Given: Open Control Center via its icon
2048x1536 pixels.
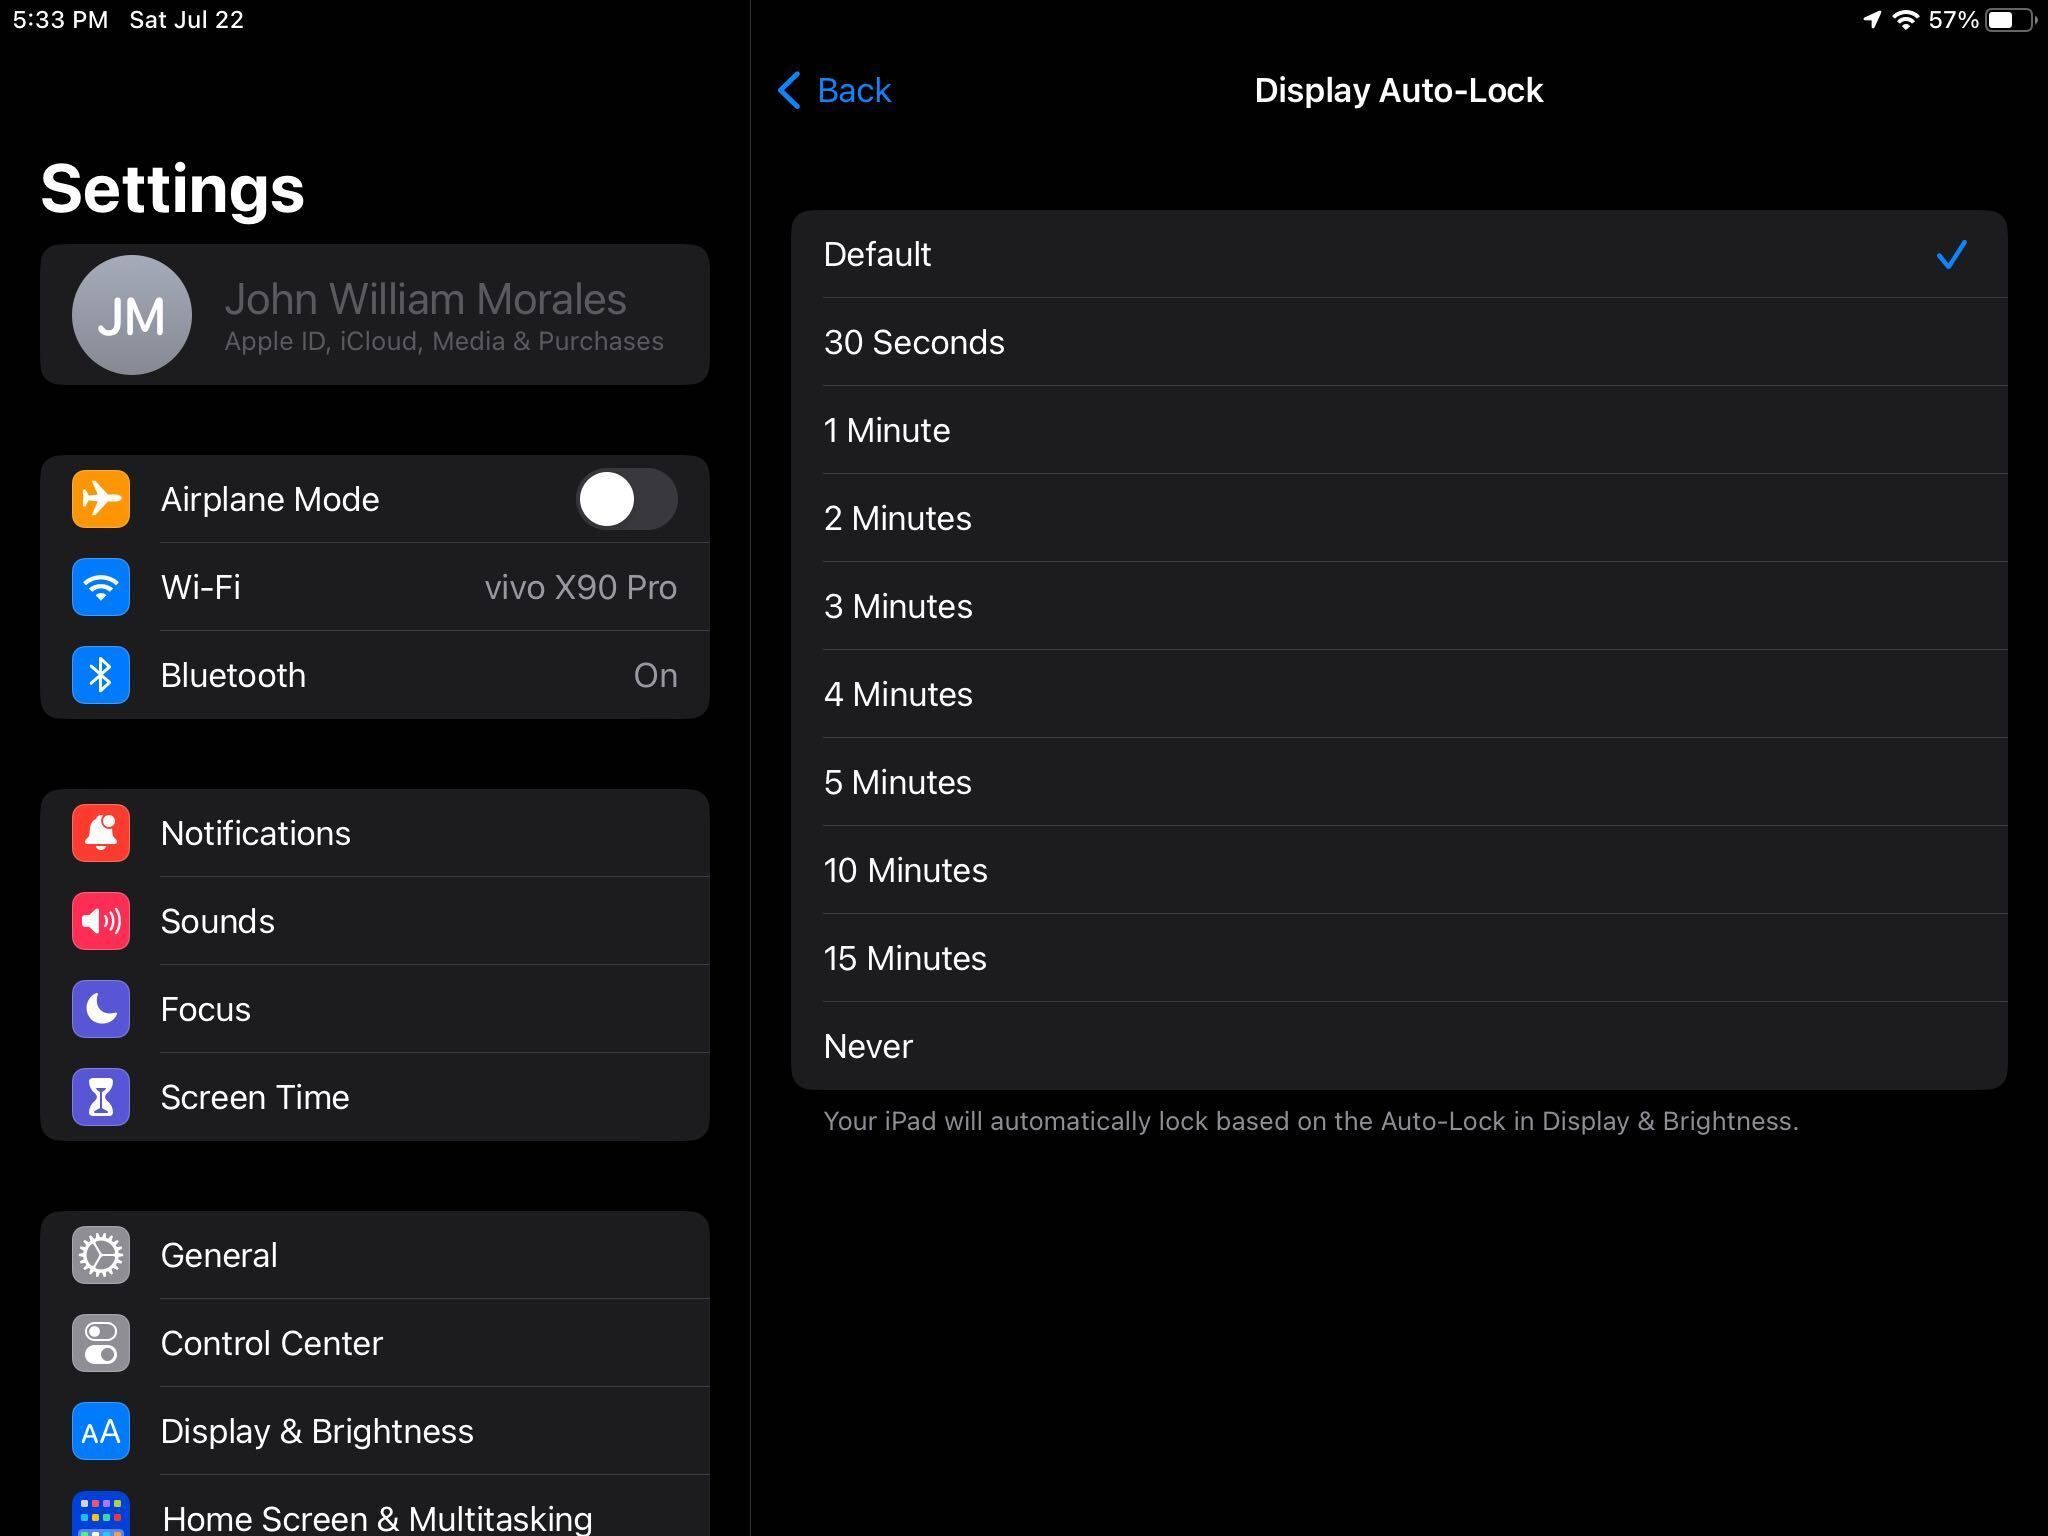Looking at the screenshot, I should pos(100,1343).
